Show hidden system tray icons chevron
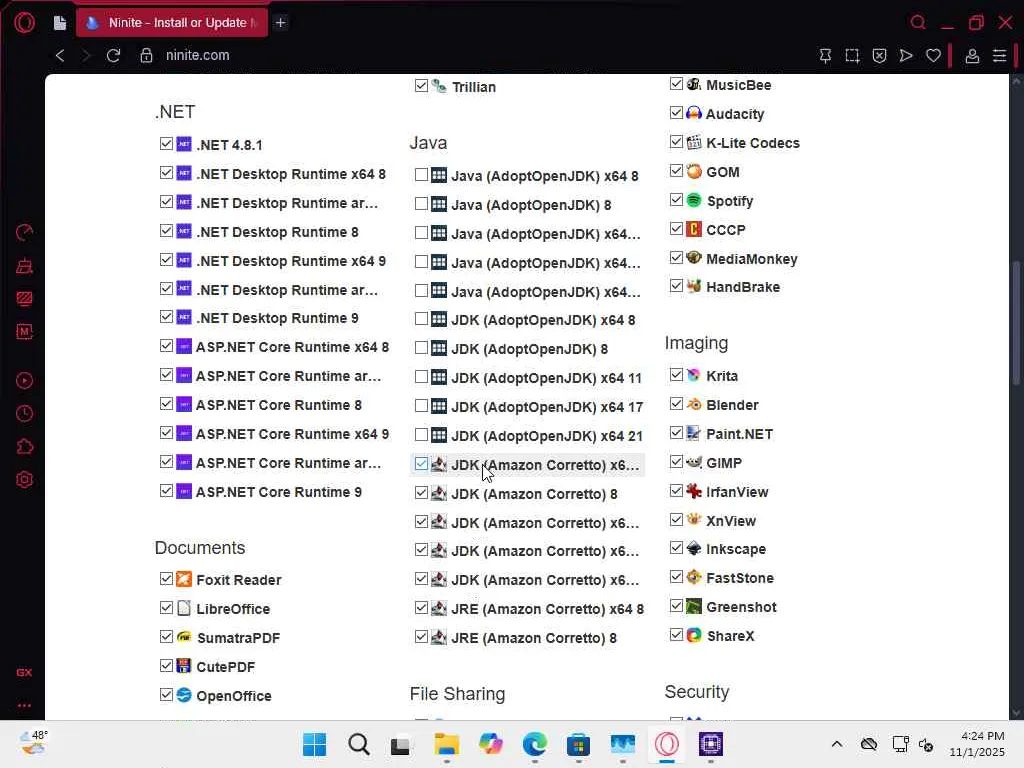The height and width of the screenshot is (768, 1024). (837, 744)
